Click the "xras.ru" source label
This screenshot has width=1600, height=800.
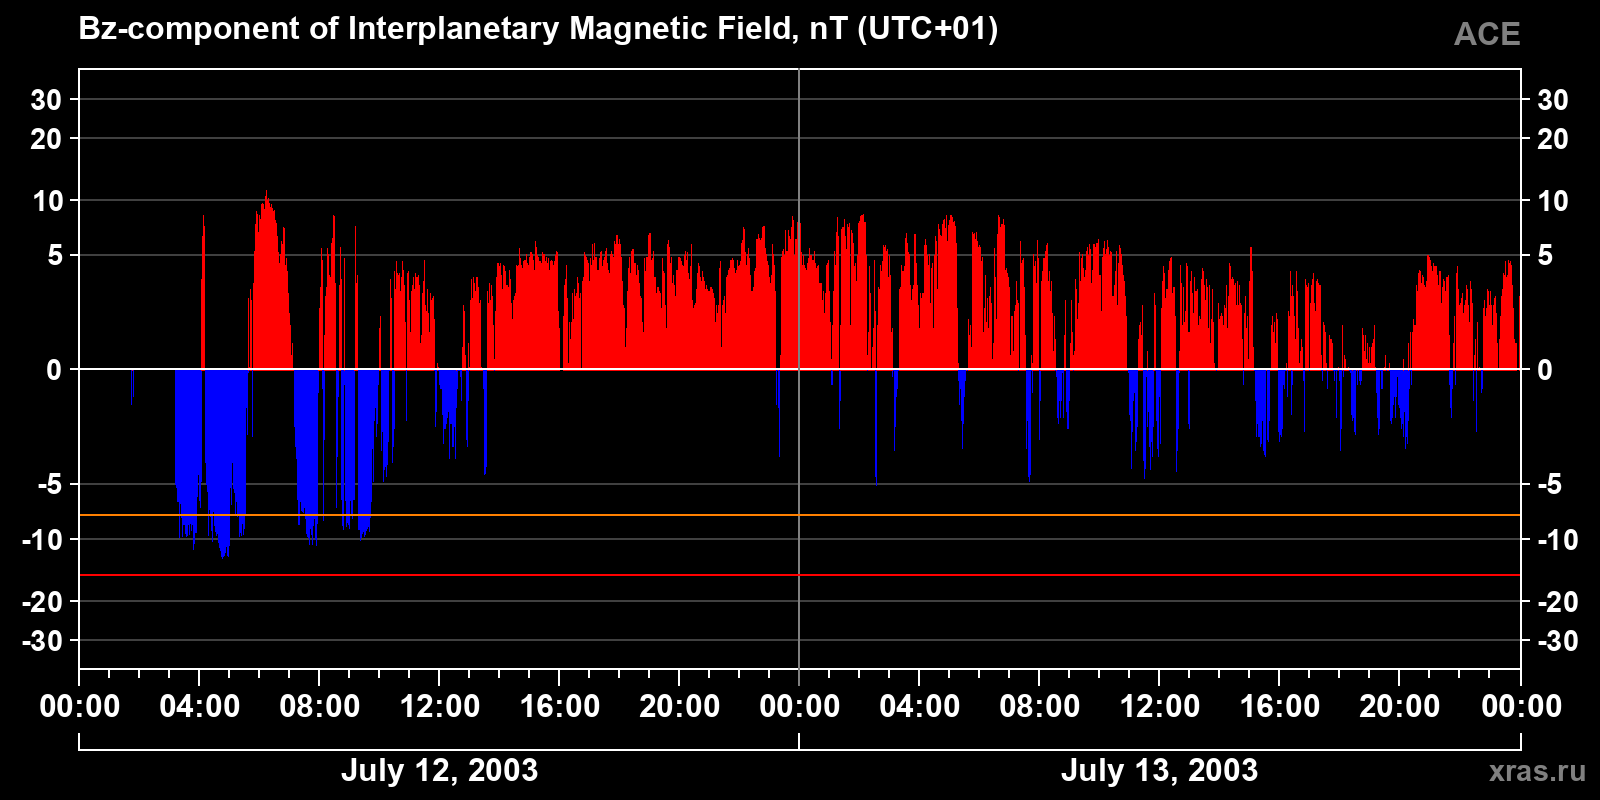[x=1537, y=771]
